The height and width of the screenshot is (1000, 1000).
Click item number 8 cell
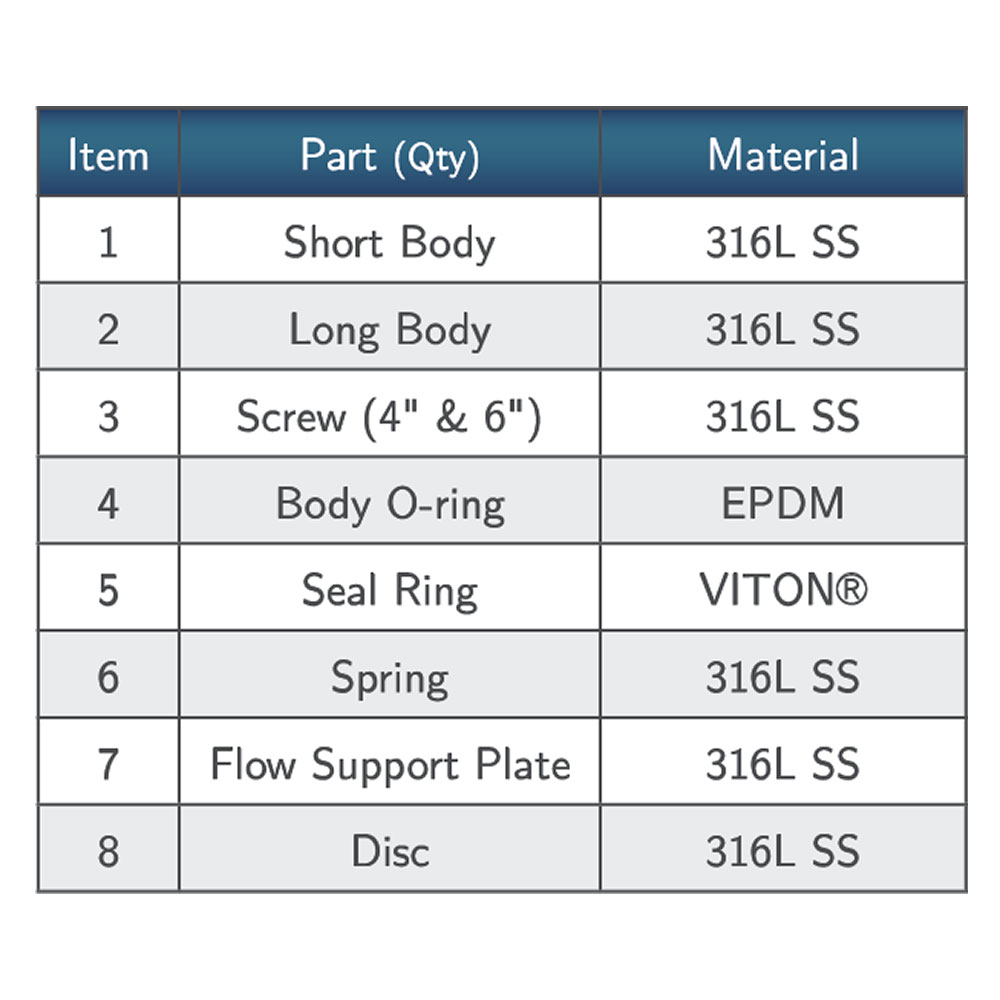(x=108, y=852)
